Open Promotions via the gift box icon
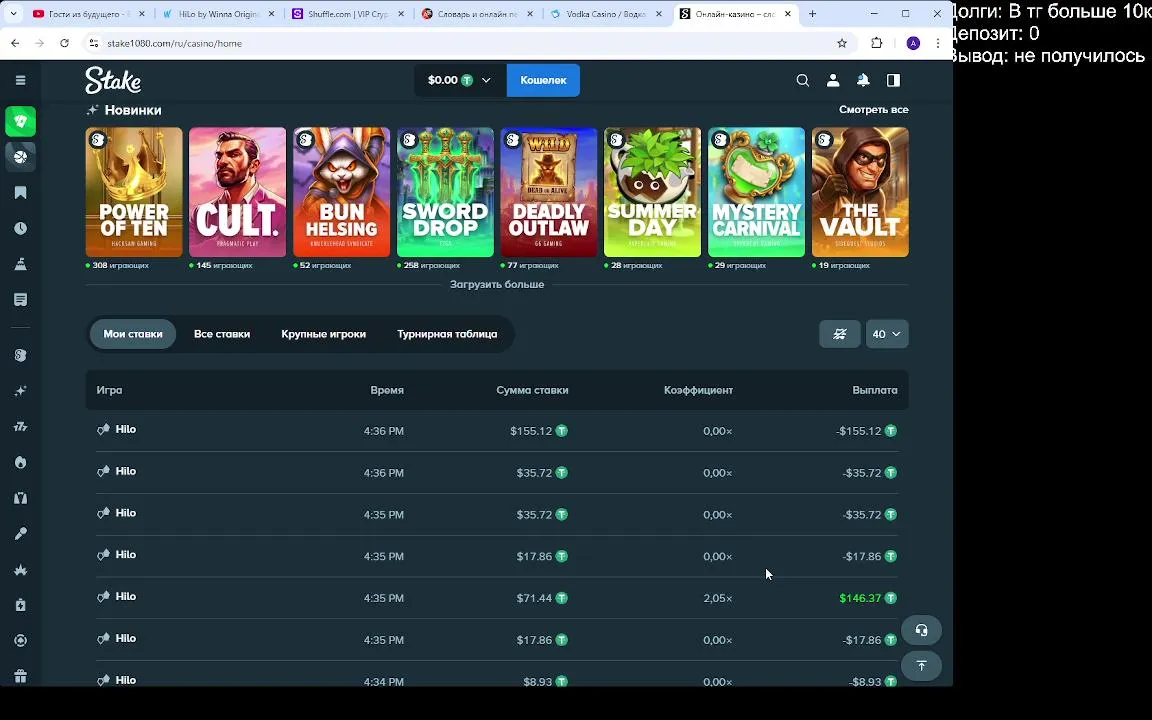 tap(21, 676)
